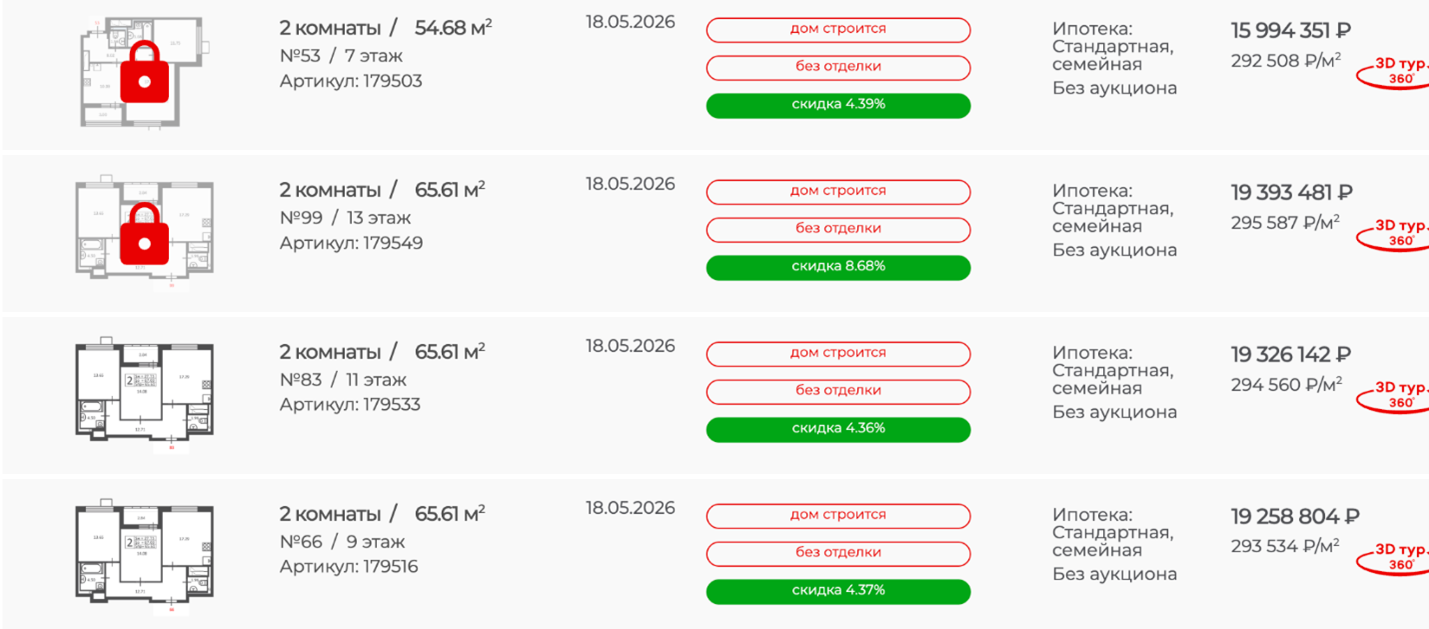Click "без отделки" tag for apartment №66
Screen dimensions: 1429x629
[838, 553]
